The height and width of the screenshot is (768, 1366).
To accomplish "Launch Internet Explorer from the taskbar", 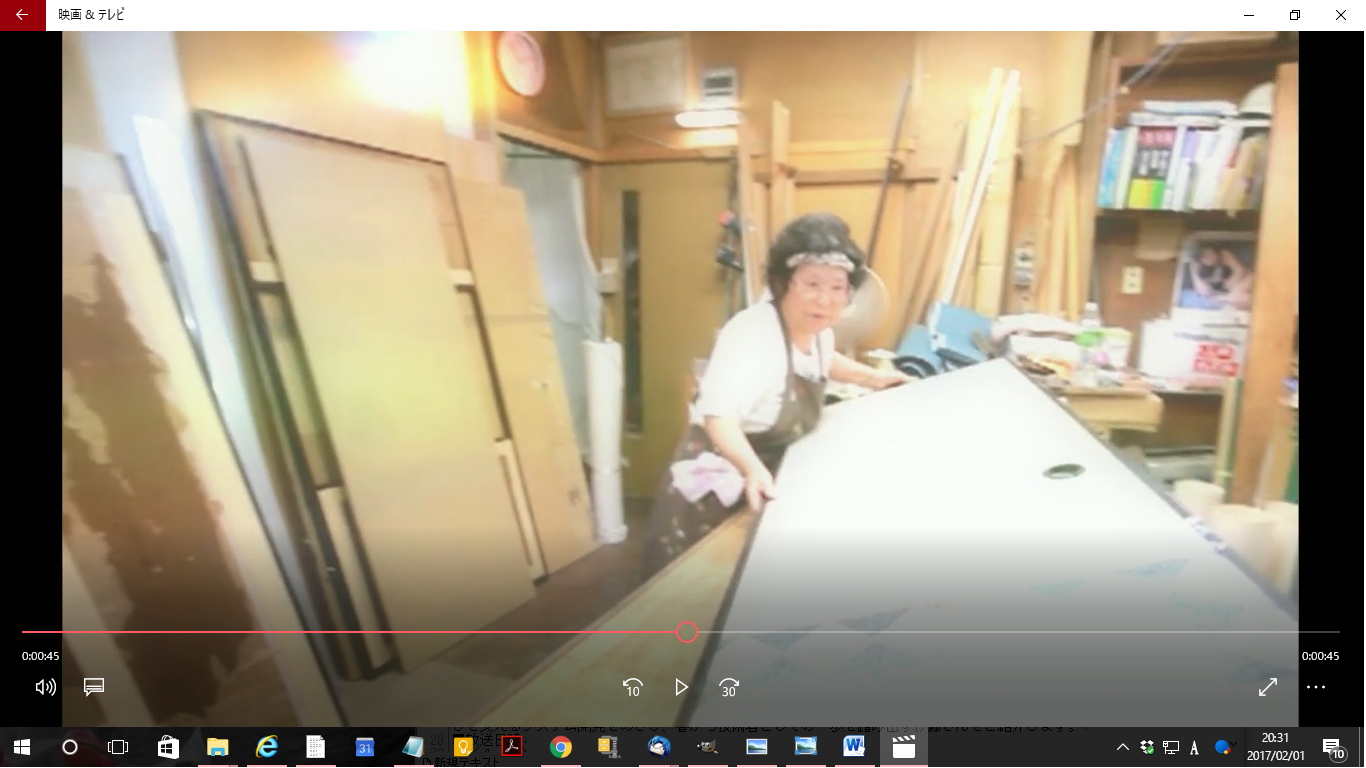I will pyautogui.click(x=266, y=747).
